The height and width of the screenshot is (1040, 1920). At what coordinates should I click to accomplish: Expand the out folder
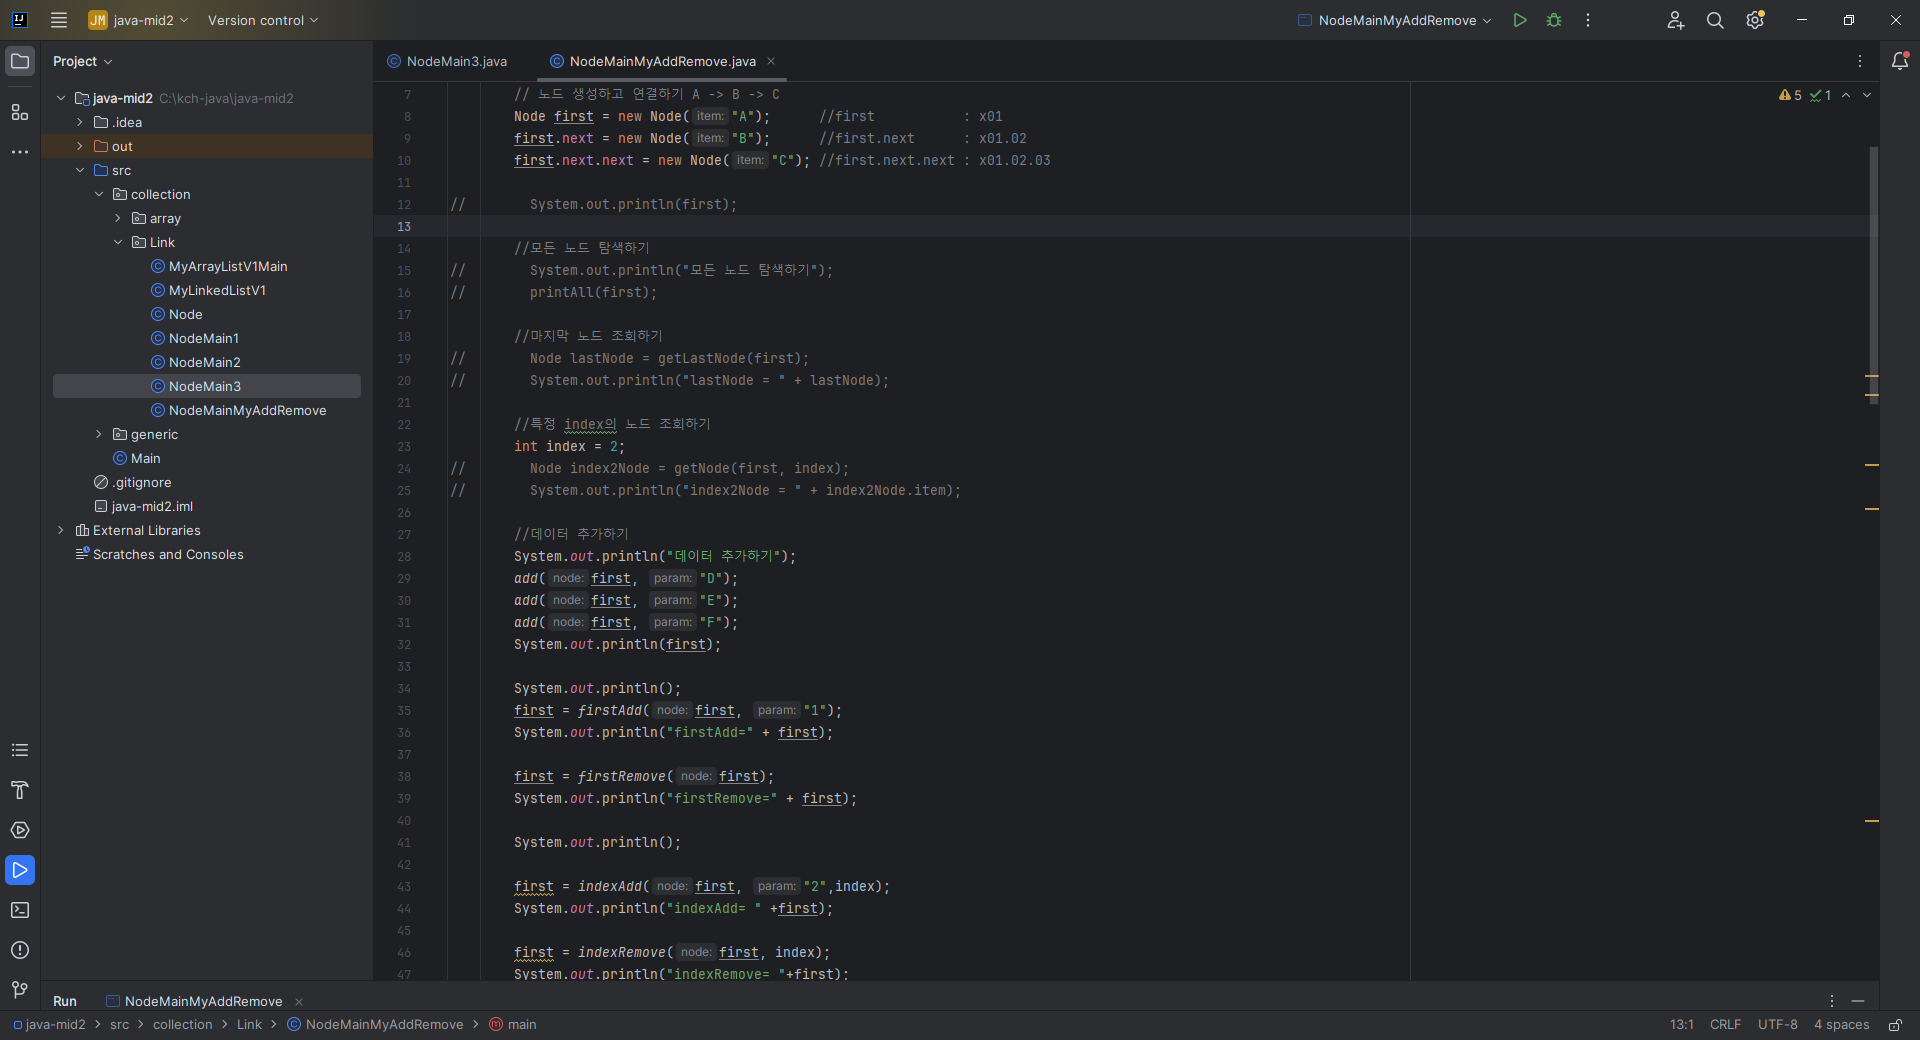coord(80,146)
